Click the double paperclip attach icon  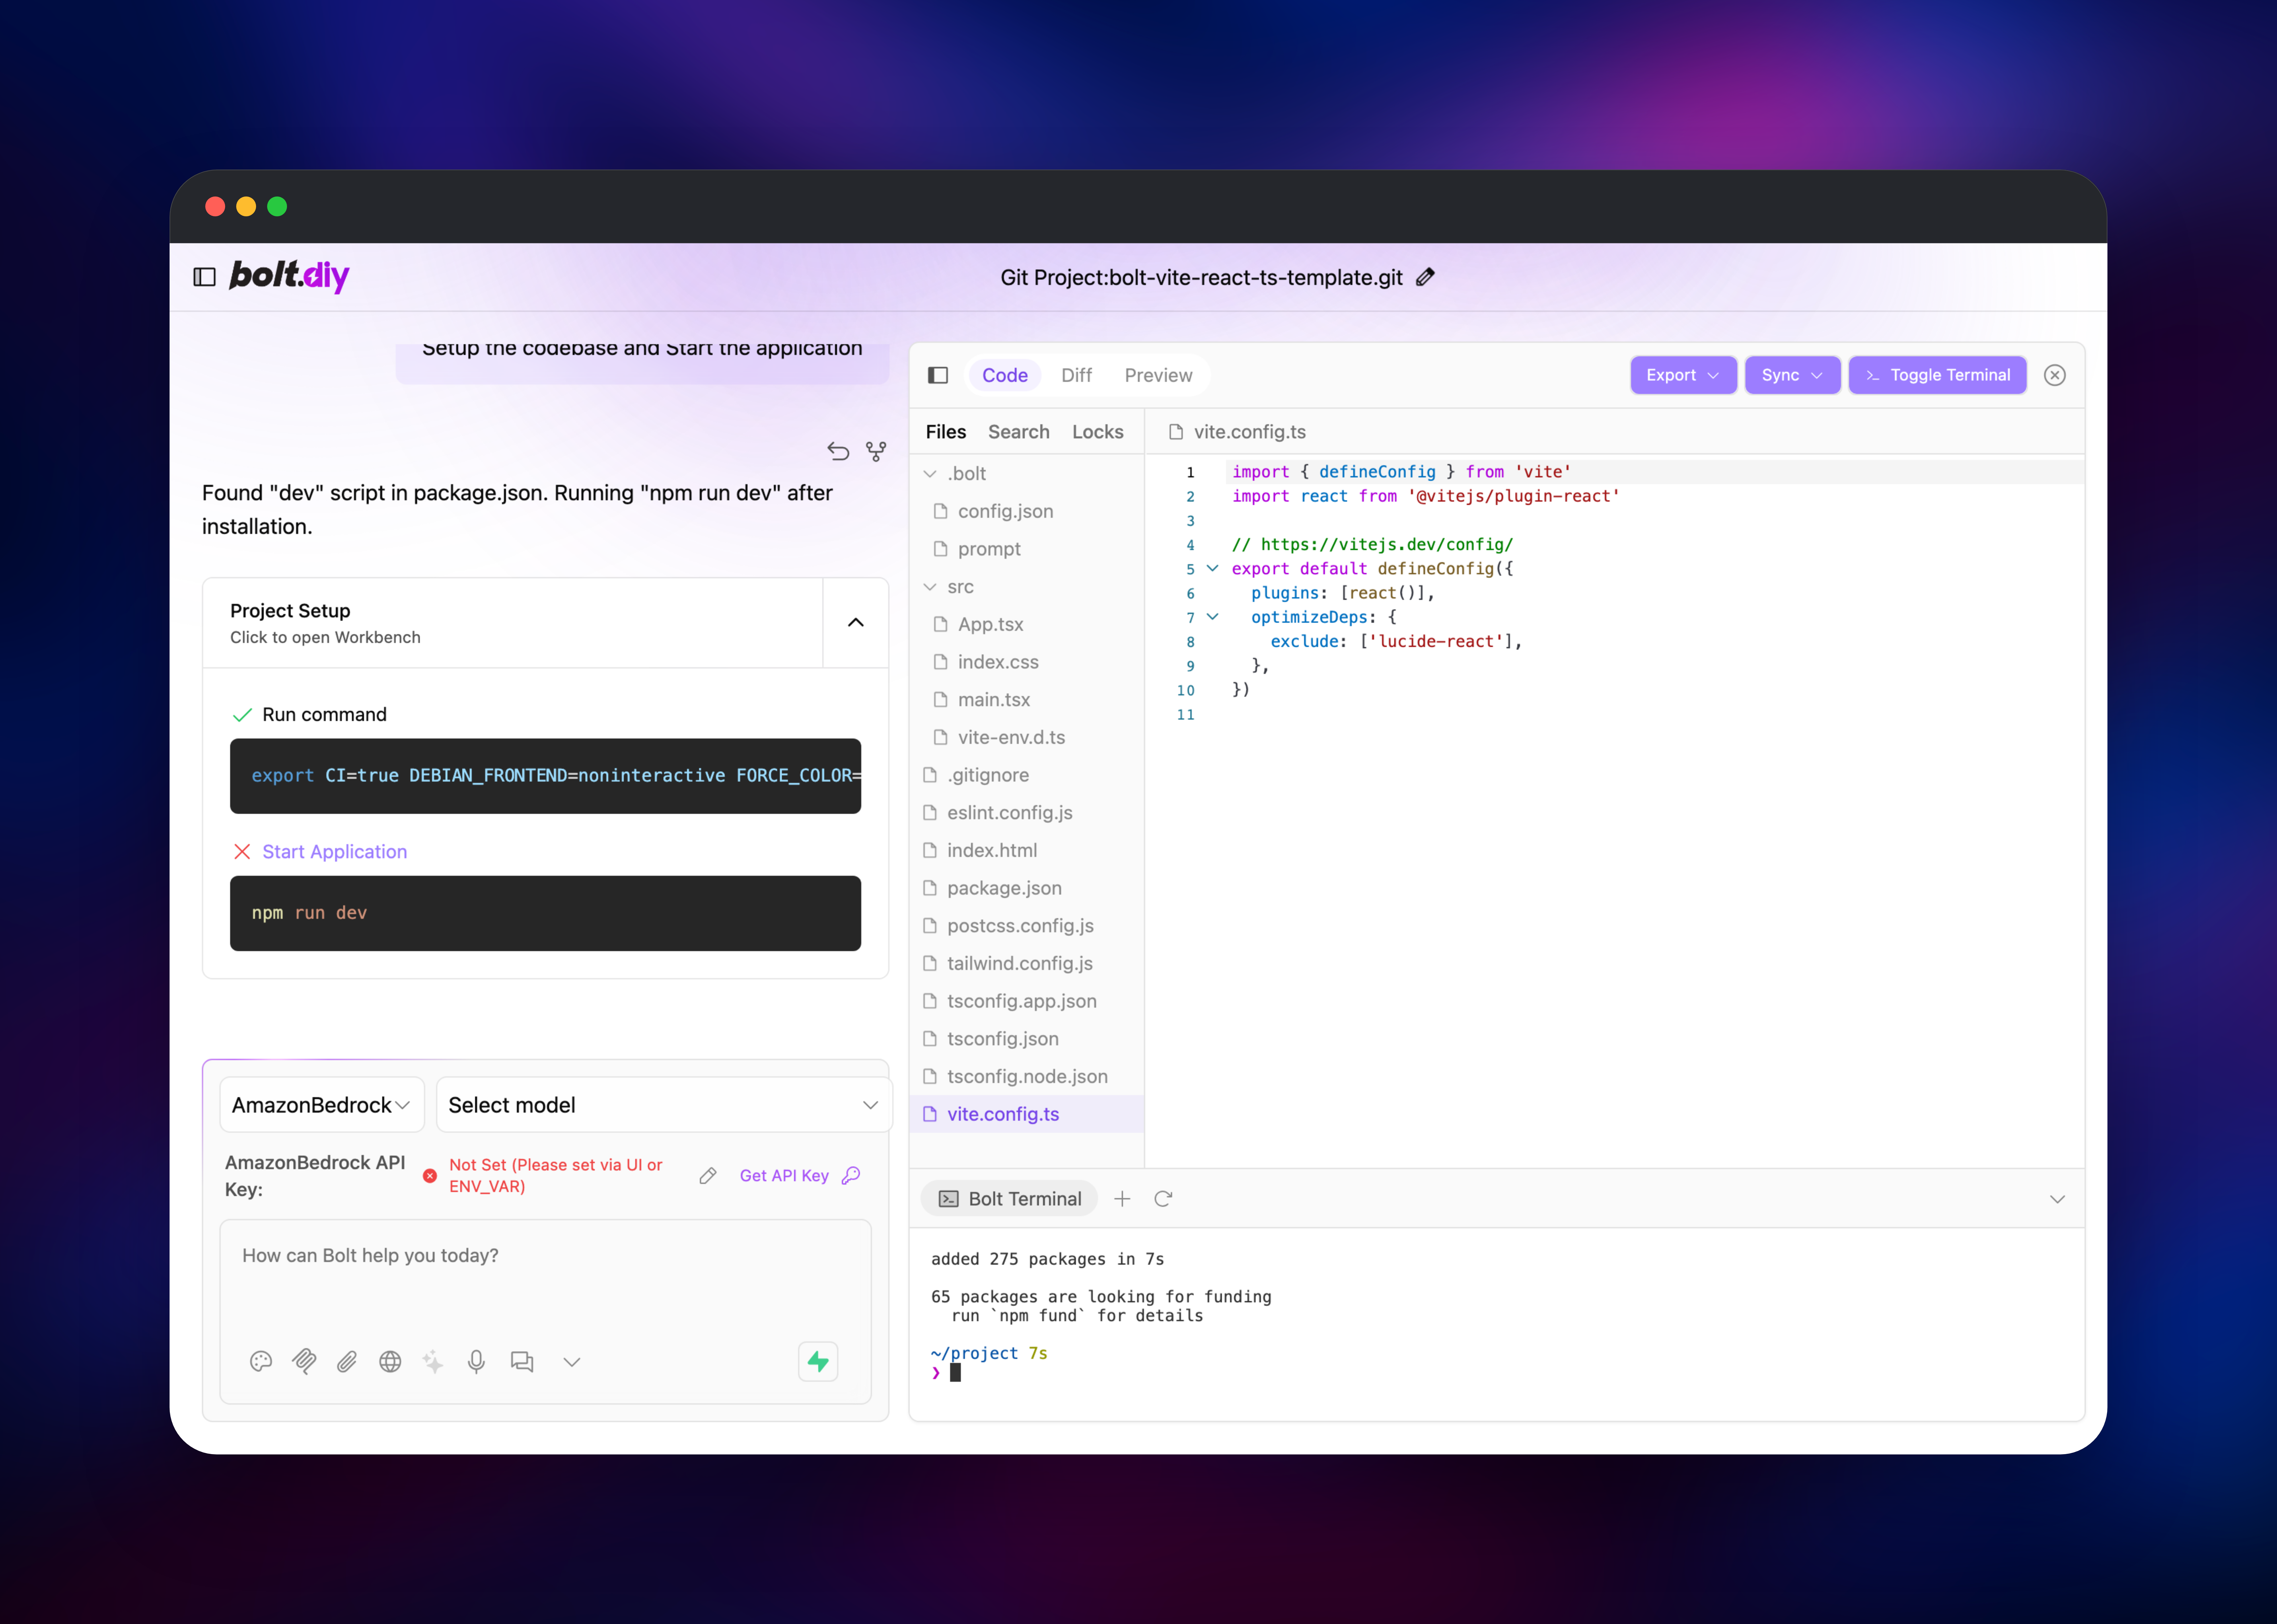[x=304, y=1361]
